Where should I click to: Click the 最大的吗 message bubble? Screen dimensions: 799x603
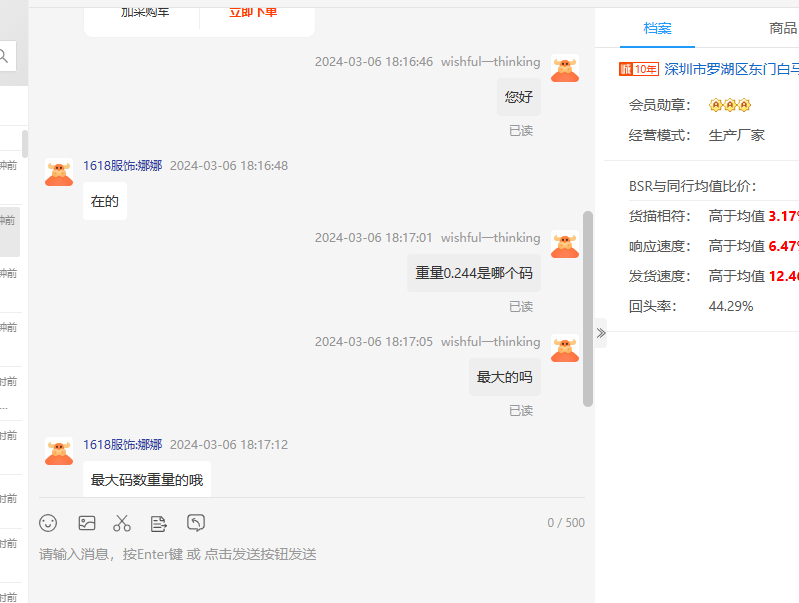pyautogui.click(x=504, y=377)
